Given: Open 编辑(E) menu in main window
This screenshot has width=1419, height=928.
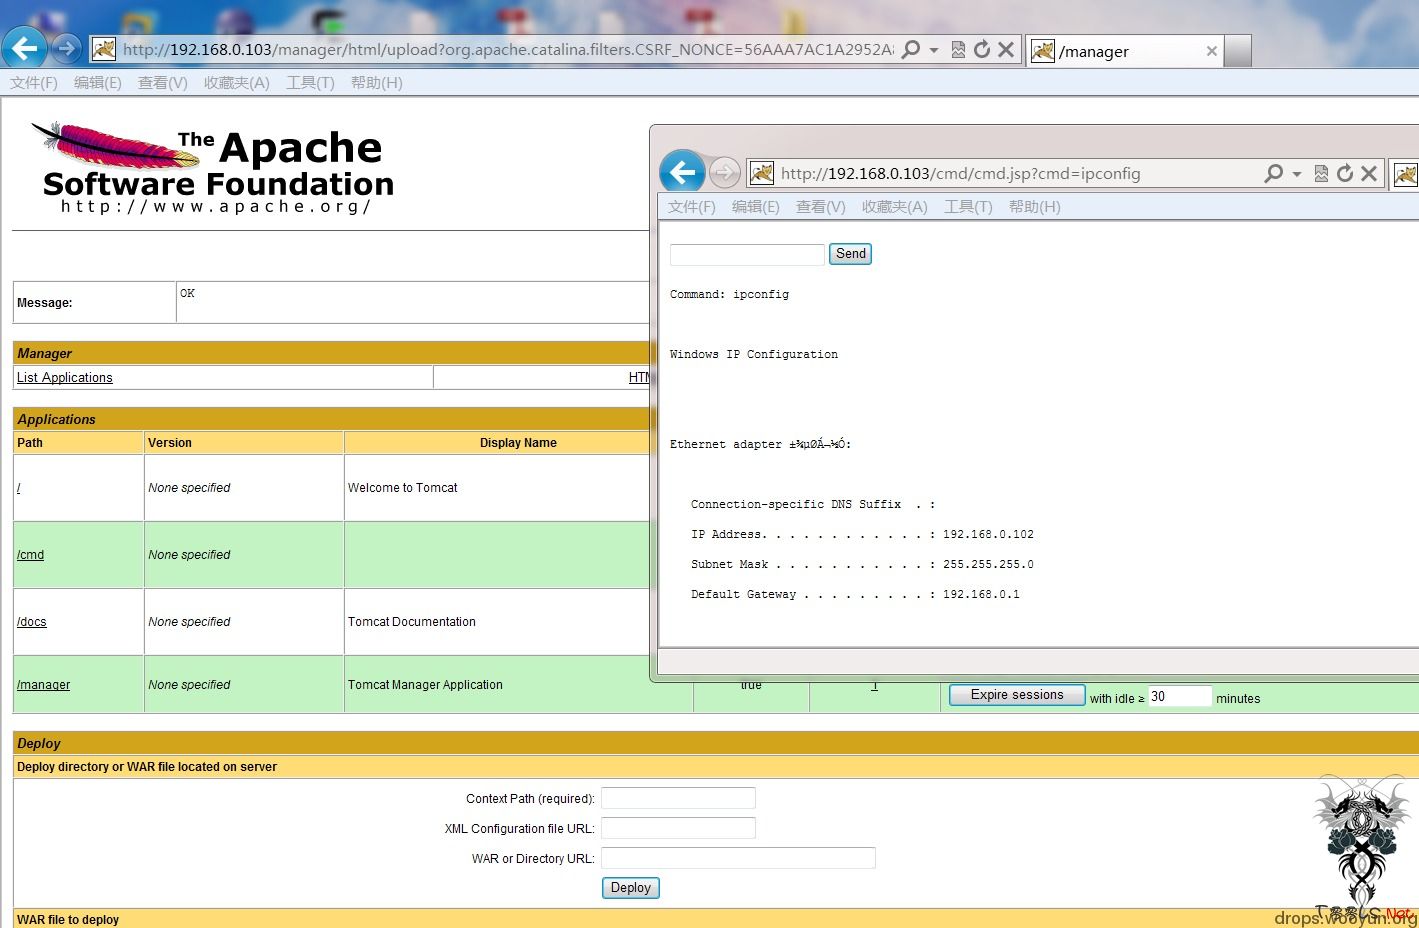Looking at the screenshot, I should tap(98, 83).
